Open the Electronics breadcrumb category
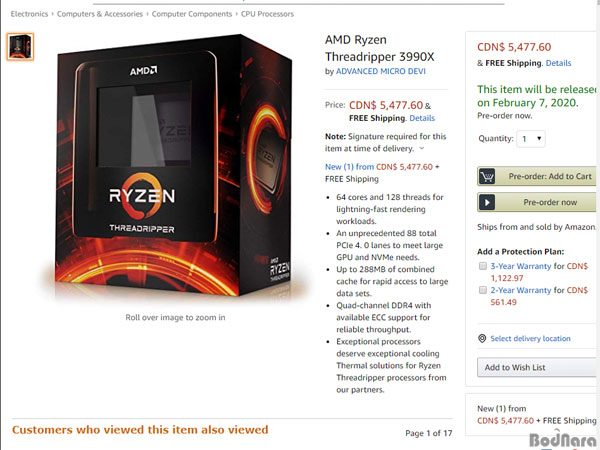The height and width of the screenshot is (450, 600). (29, 14)
